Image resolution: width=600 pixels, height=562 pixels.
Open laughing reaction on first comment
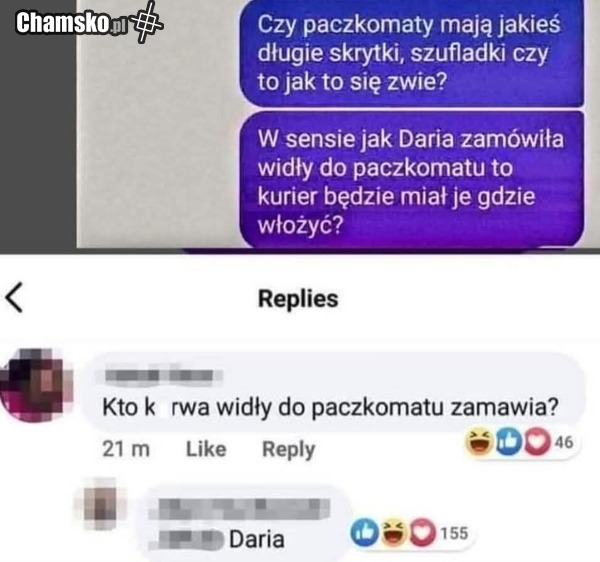(x=479, y=441)
